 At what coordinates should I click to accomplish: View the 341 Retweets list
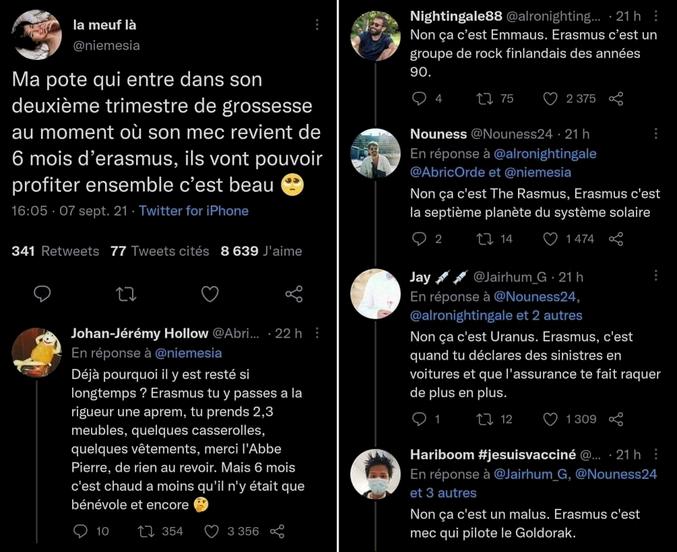pyautogui.click(x=55, y=251)
